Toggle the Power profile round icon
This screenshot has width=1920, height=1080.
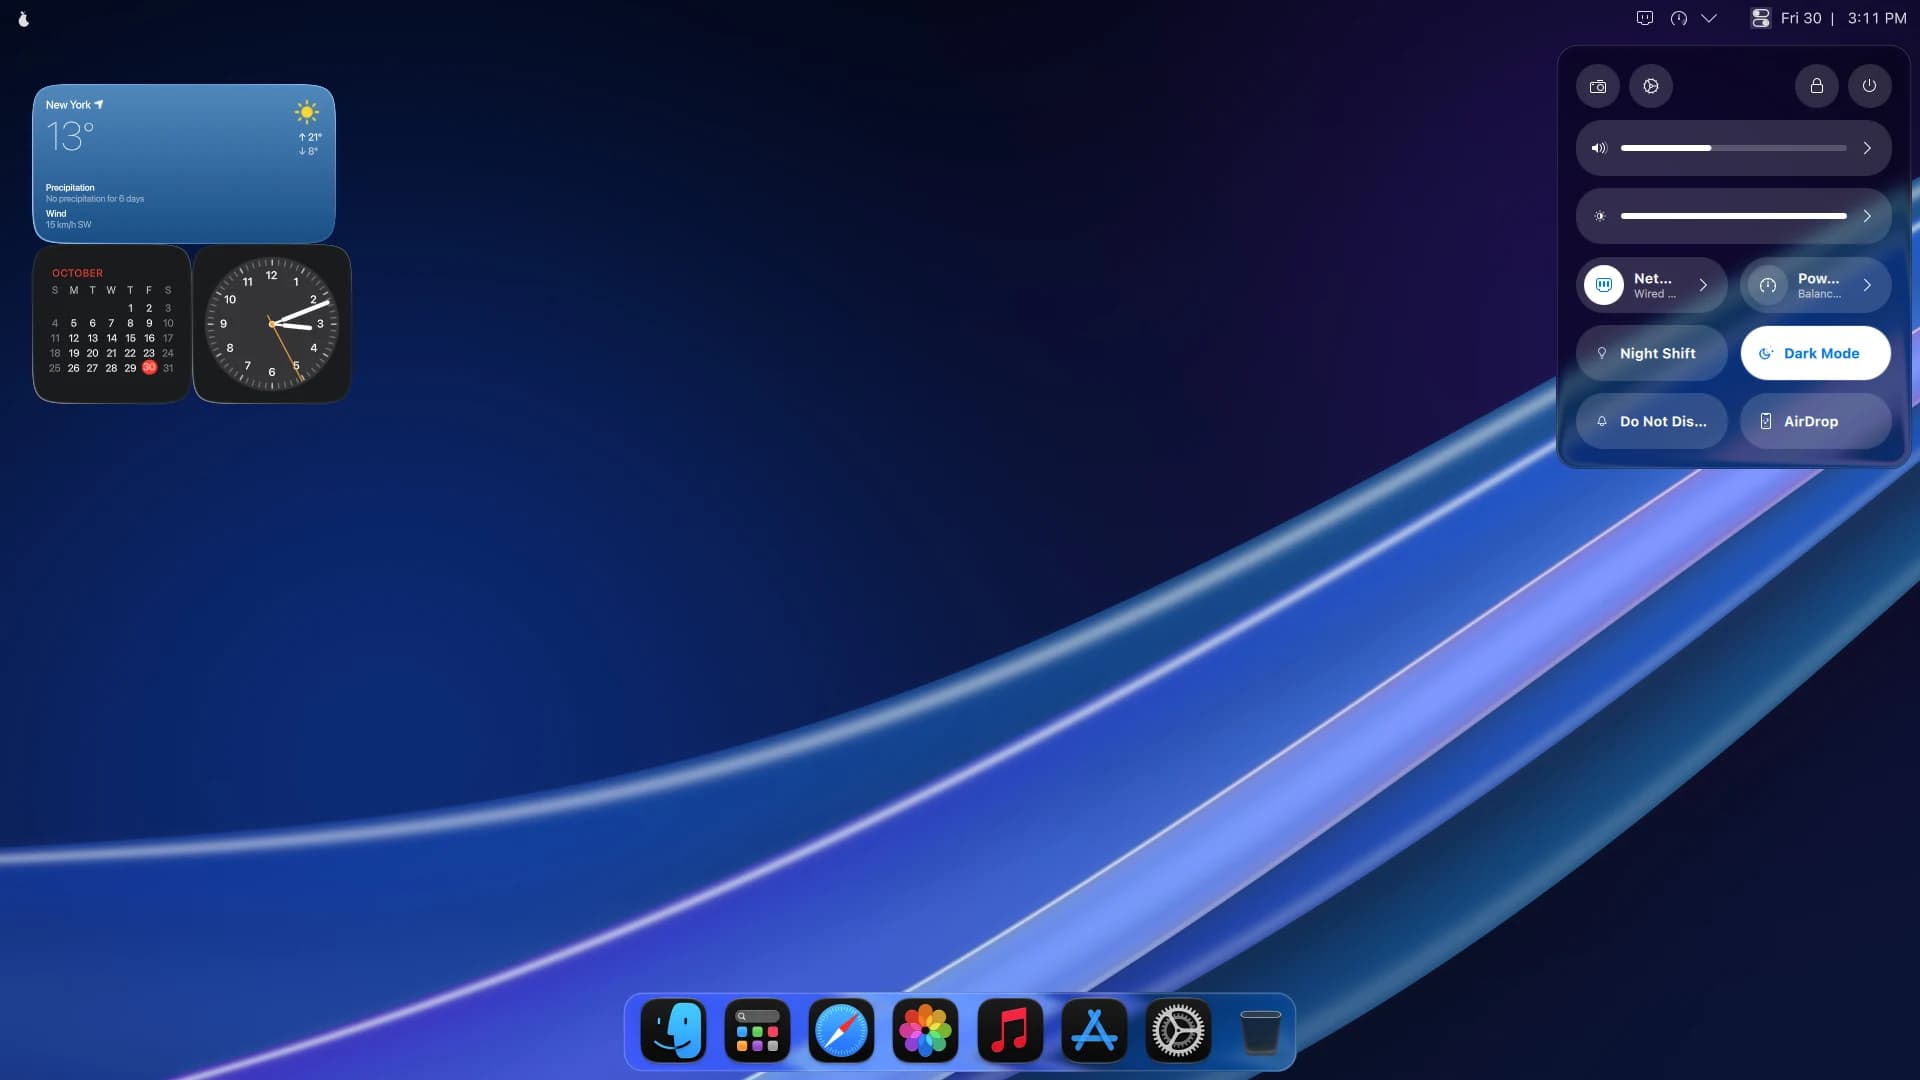1768,285
